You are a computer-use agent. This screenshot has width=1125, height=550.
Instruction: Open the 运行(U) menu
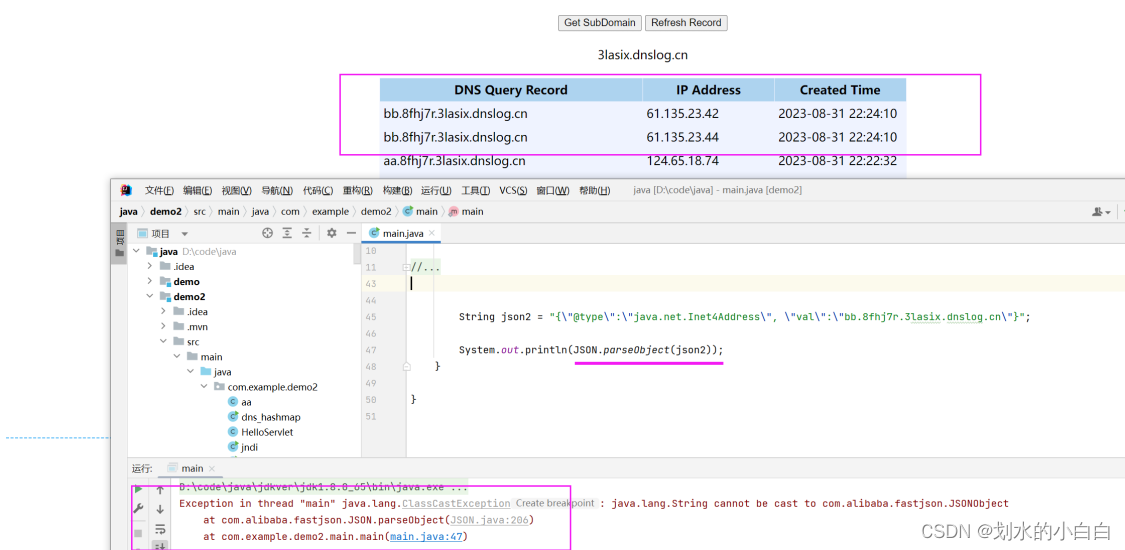436,190
